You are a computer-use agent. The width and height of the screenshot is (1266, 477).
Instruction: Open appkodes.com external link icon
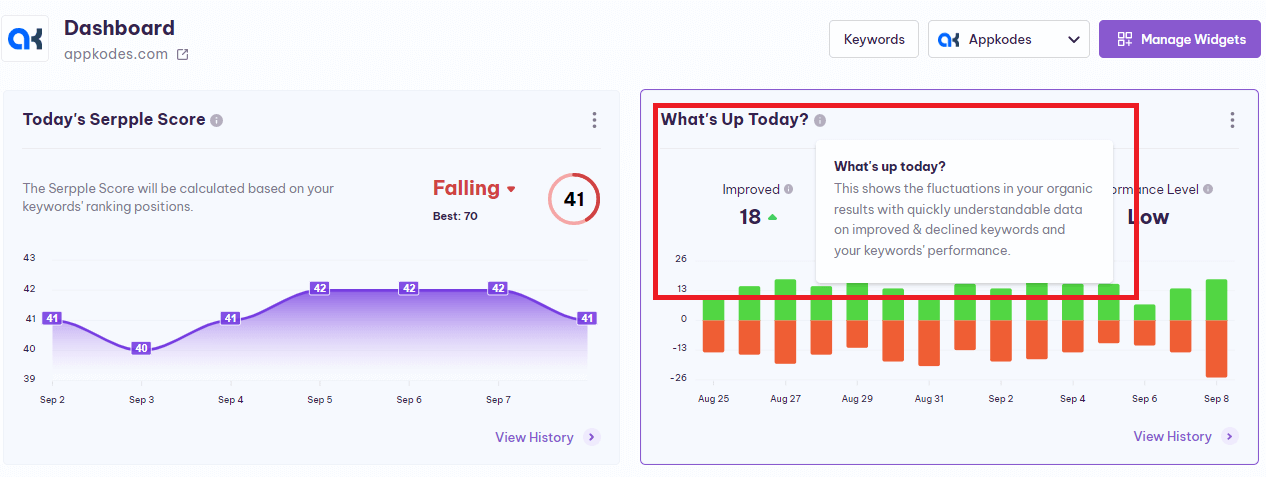pyautogui.click(x=183, y=55)
